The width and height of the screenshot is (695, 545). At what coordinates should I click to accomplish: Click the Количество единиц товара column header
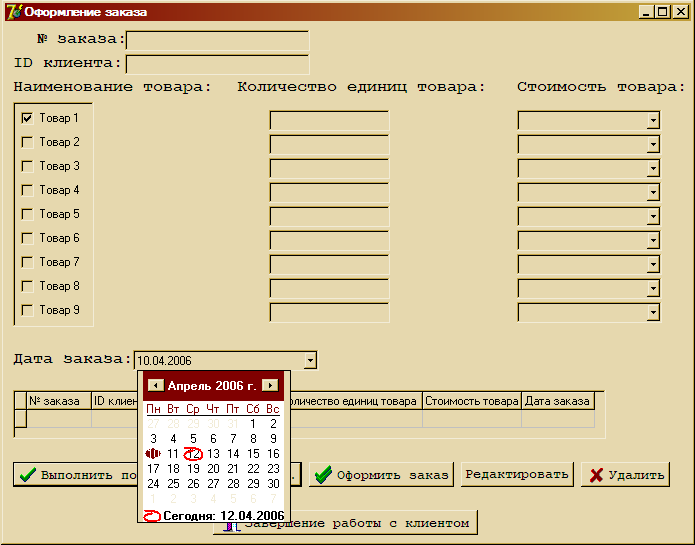356,401
